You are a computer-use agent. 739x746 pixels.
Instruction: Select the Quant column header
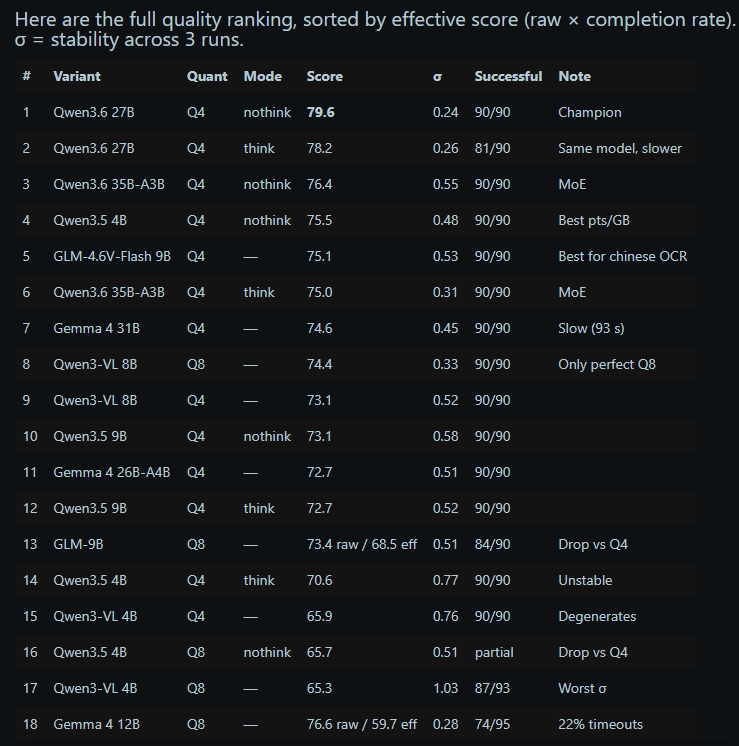[x=207, y=76]
